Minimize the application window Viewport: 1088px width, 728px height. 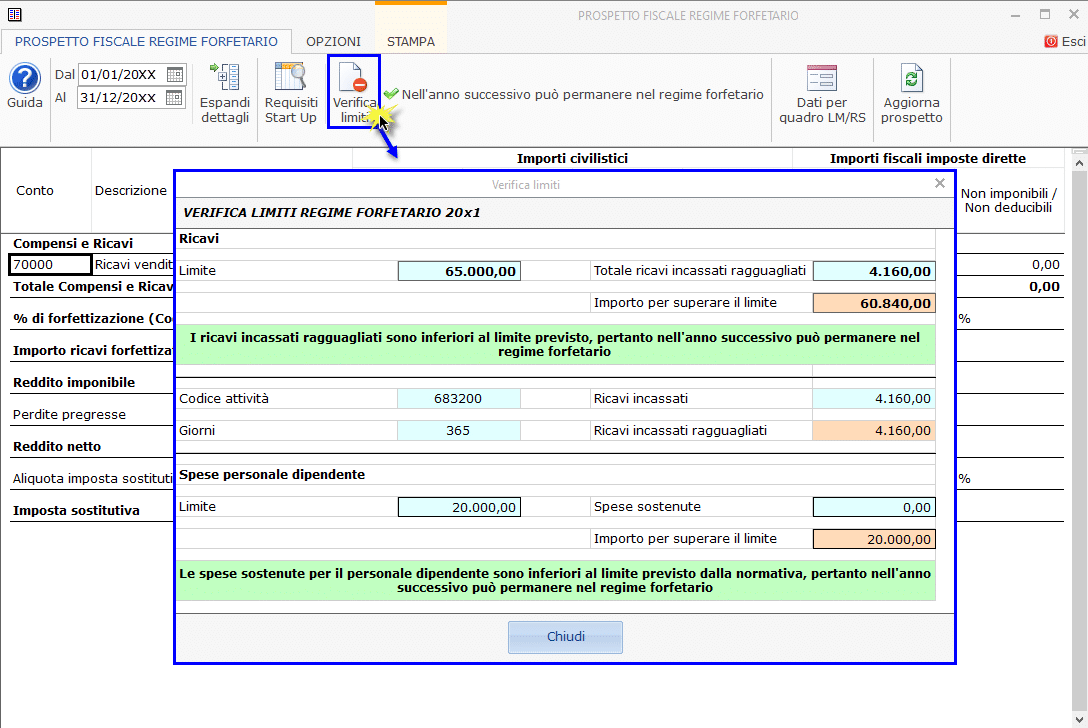click(1015, 15)
